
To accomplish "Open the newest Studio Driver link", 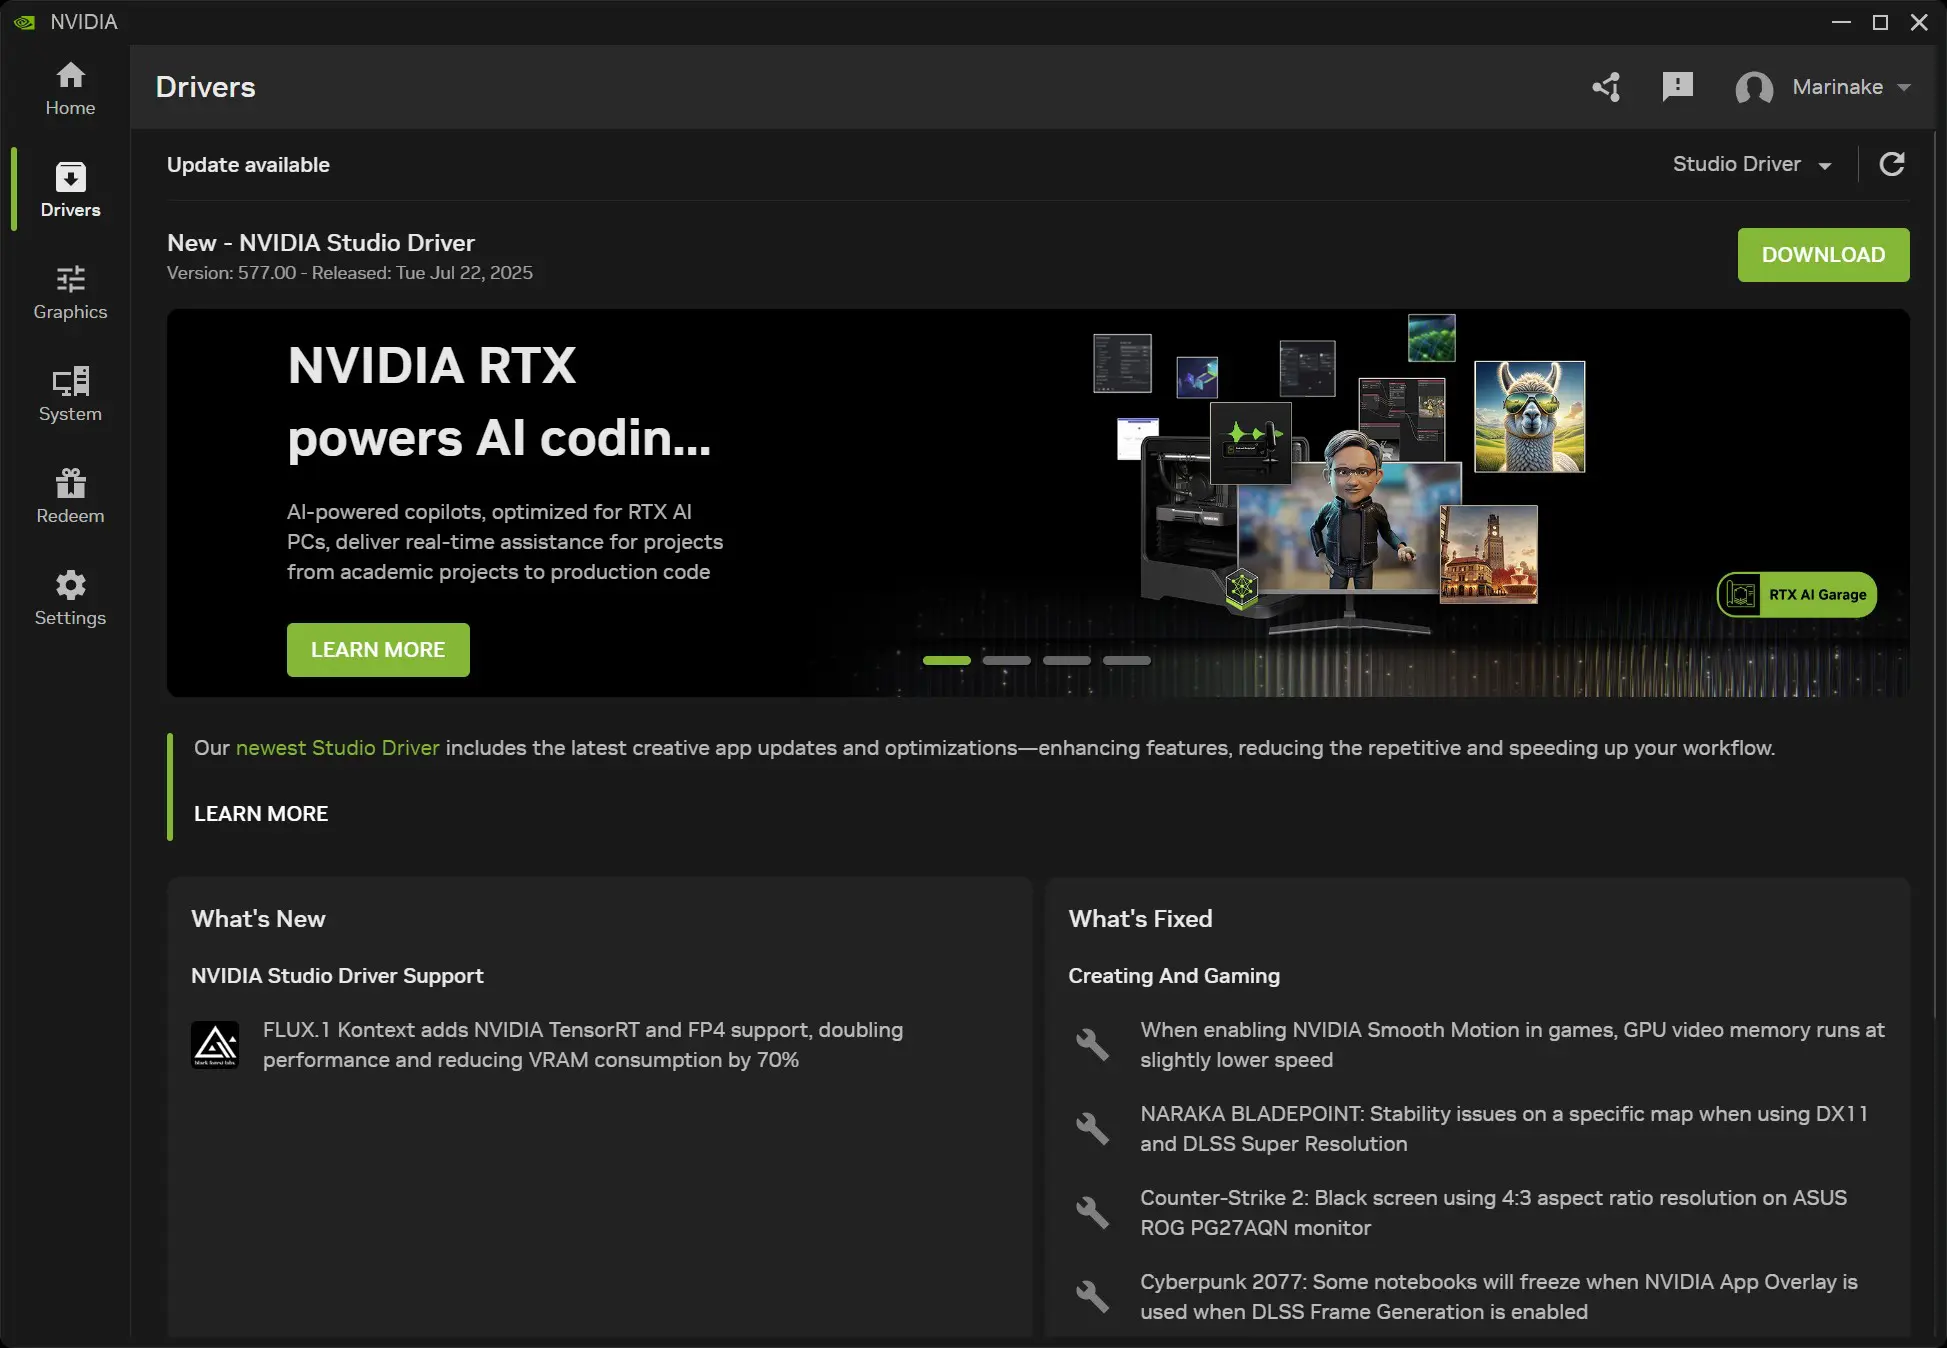I will point(337,748).
